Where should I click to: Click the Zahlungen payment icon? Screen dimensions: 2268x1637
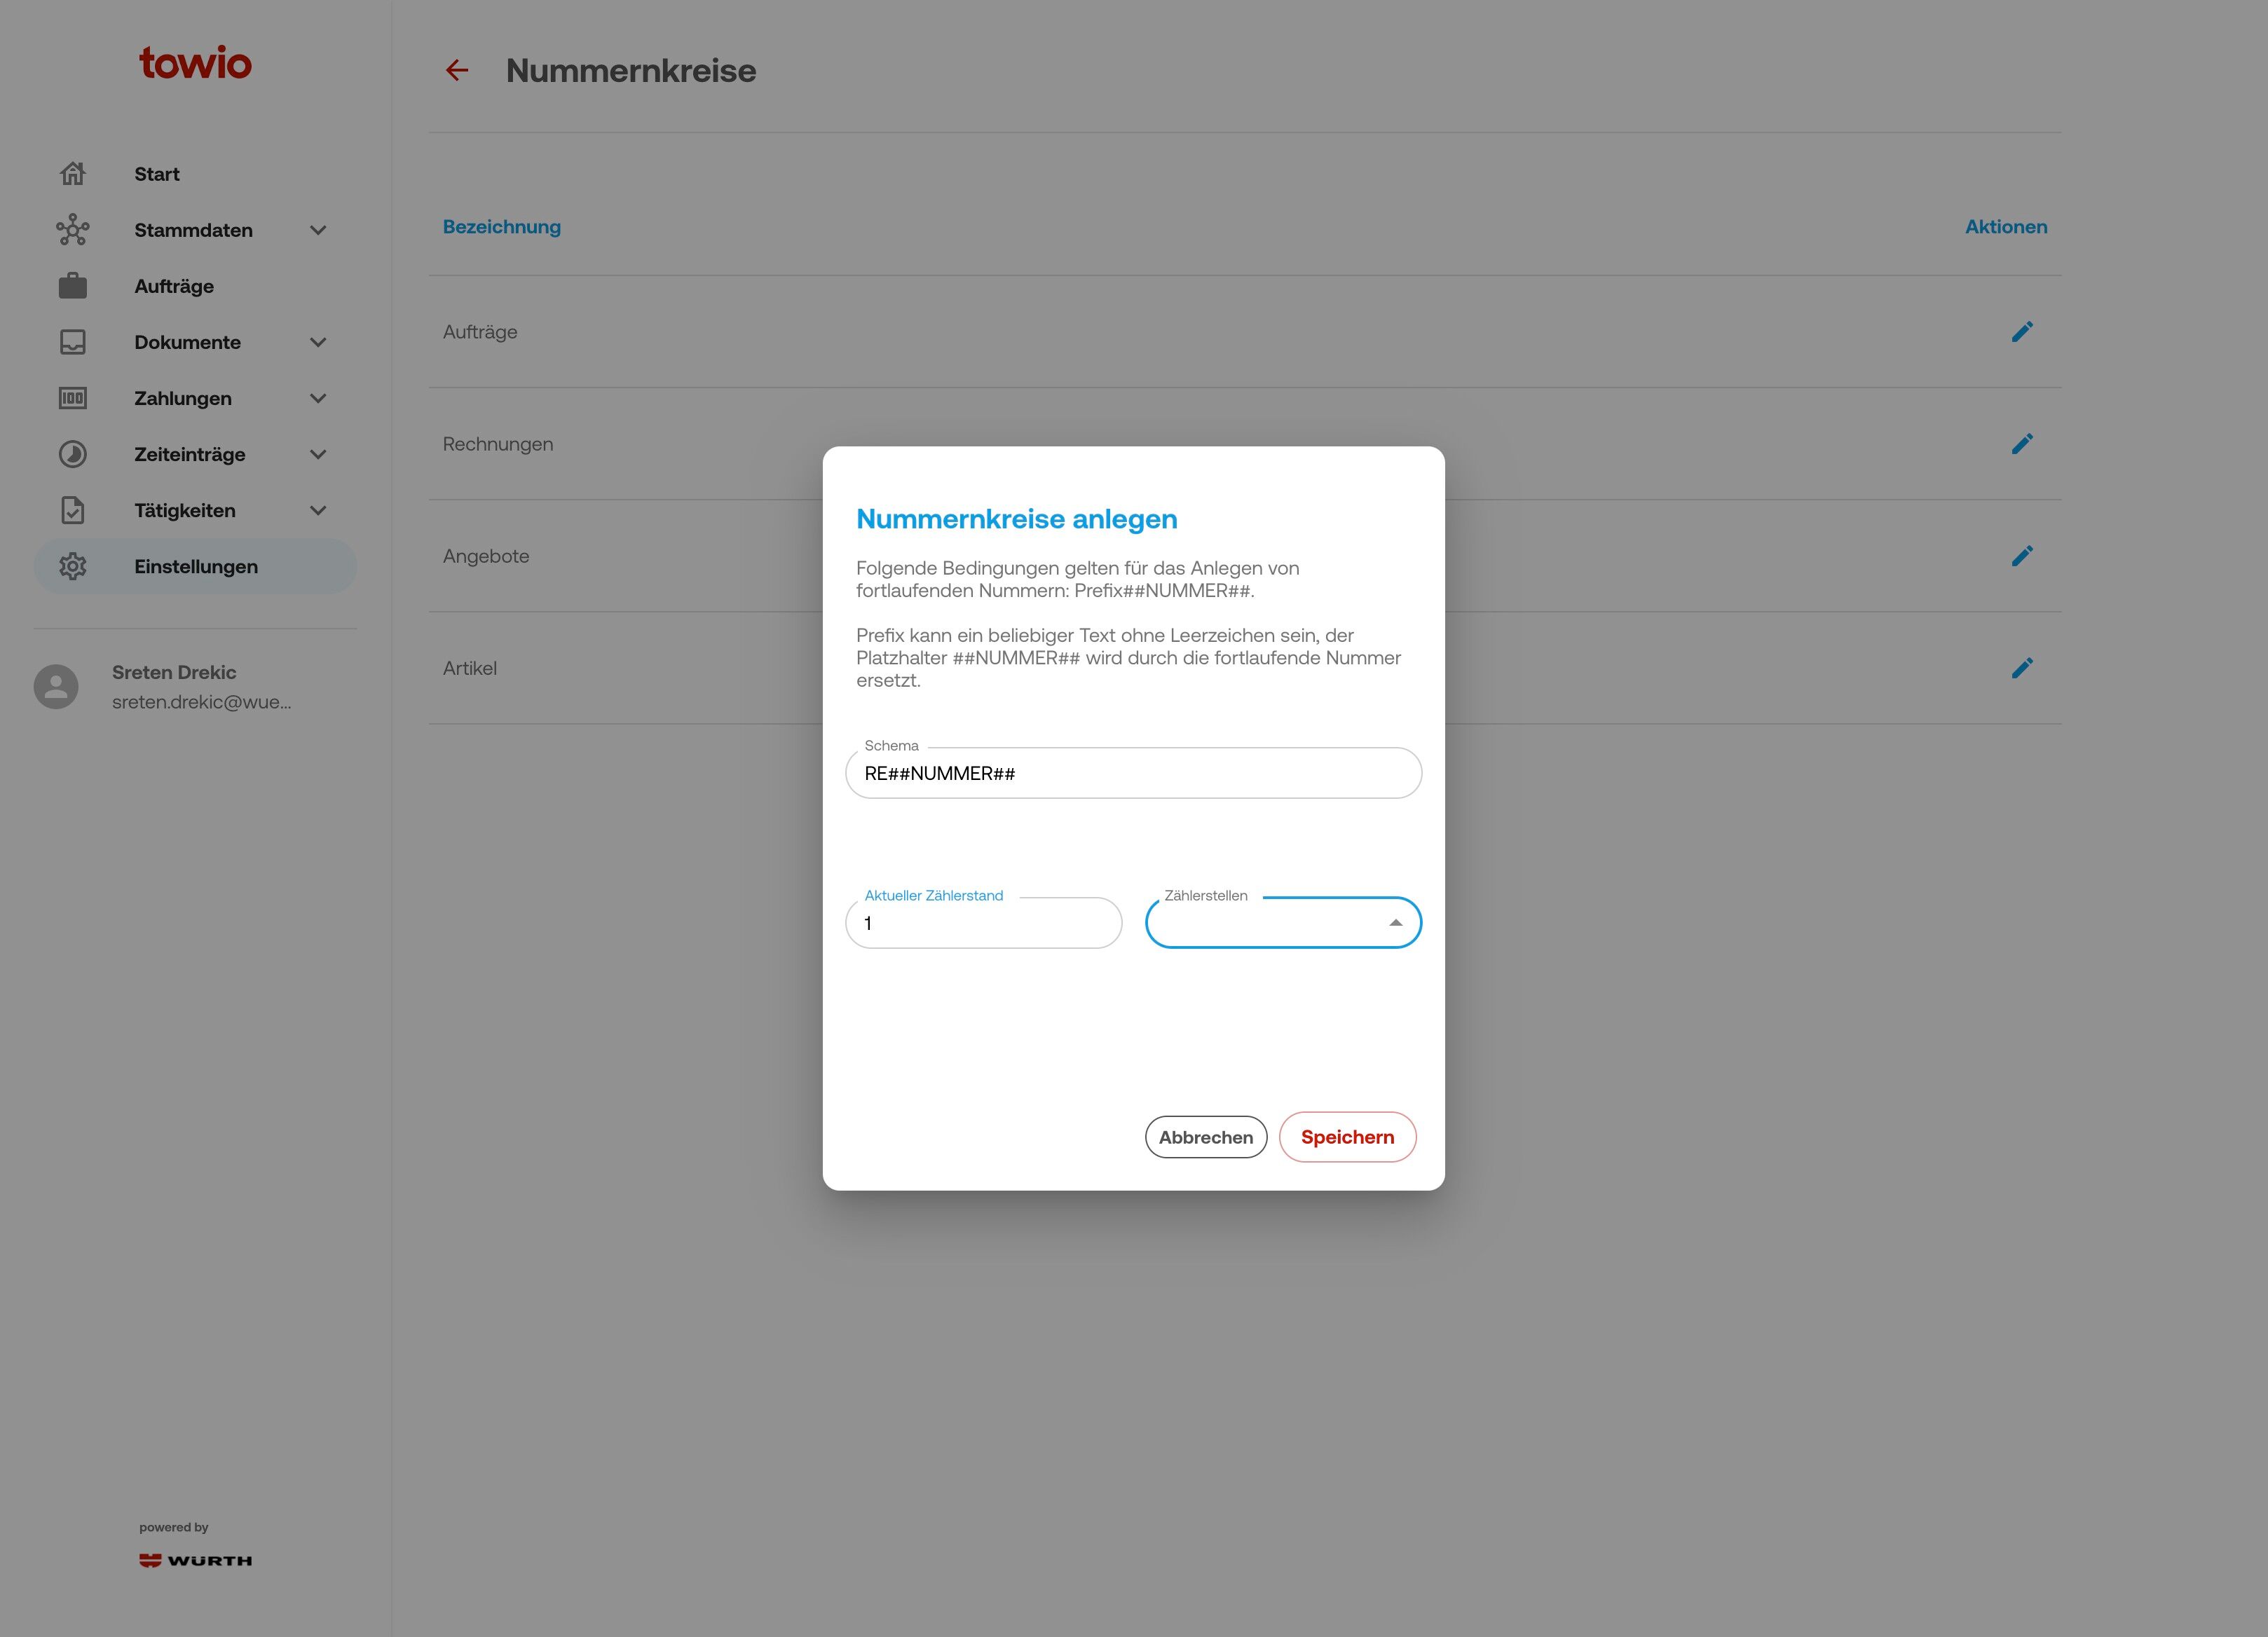tap(72, 398)
